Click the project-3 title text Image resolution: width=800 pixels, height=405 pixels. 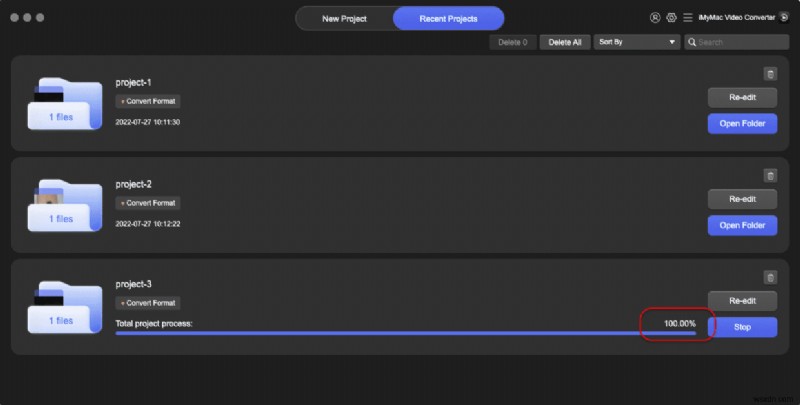click(x=133, y=284)
